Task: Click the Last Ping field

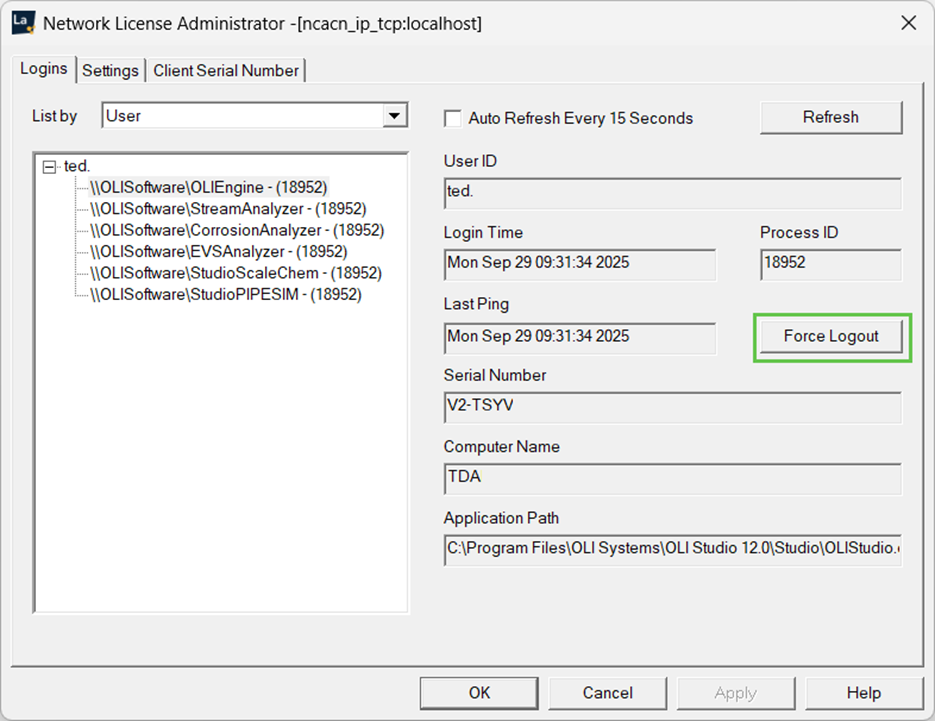Action: coord(580,339)
